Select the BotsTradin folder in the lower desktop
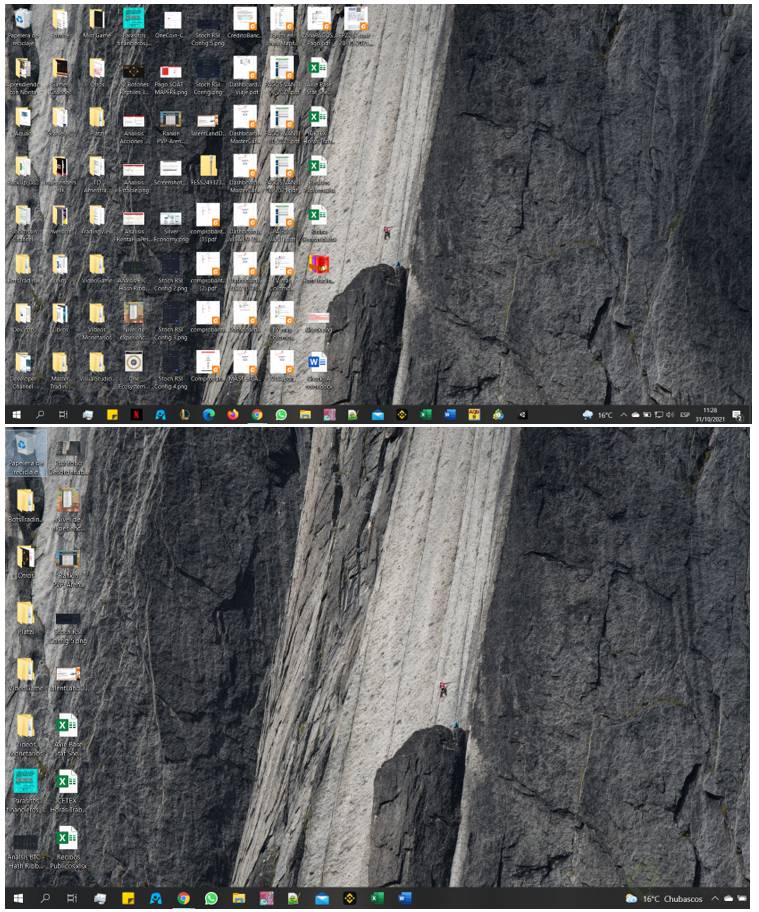759x912 pixels. click(x=25, y=506)
